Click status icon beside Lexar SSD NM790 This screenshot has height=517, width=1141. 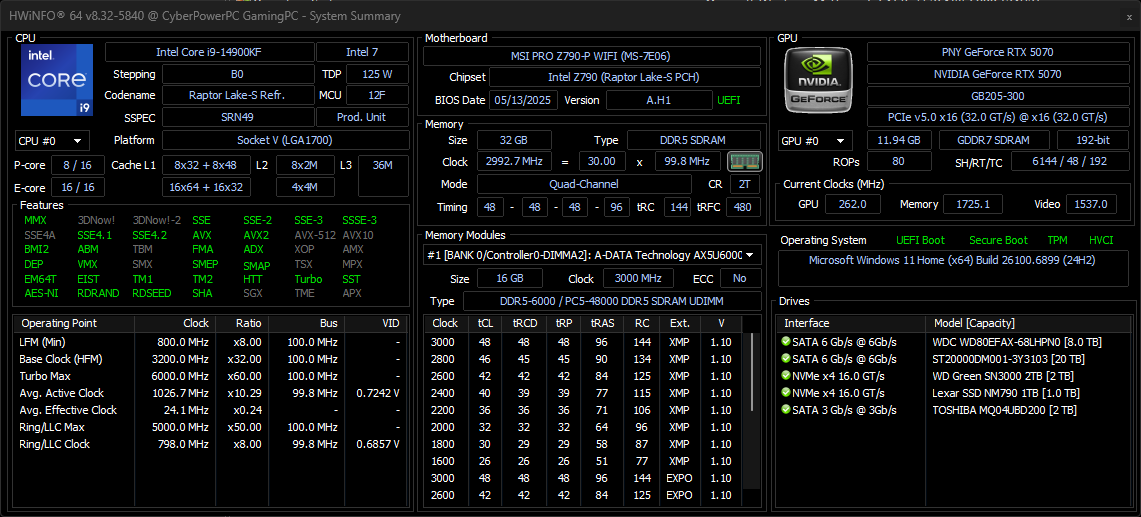click(785, 392)
